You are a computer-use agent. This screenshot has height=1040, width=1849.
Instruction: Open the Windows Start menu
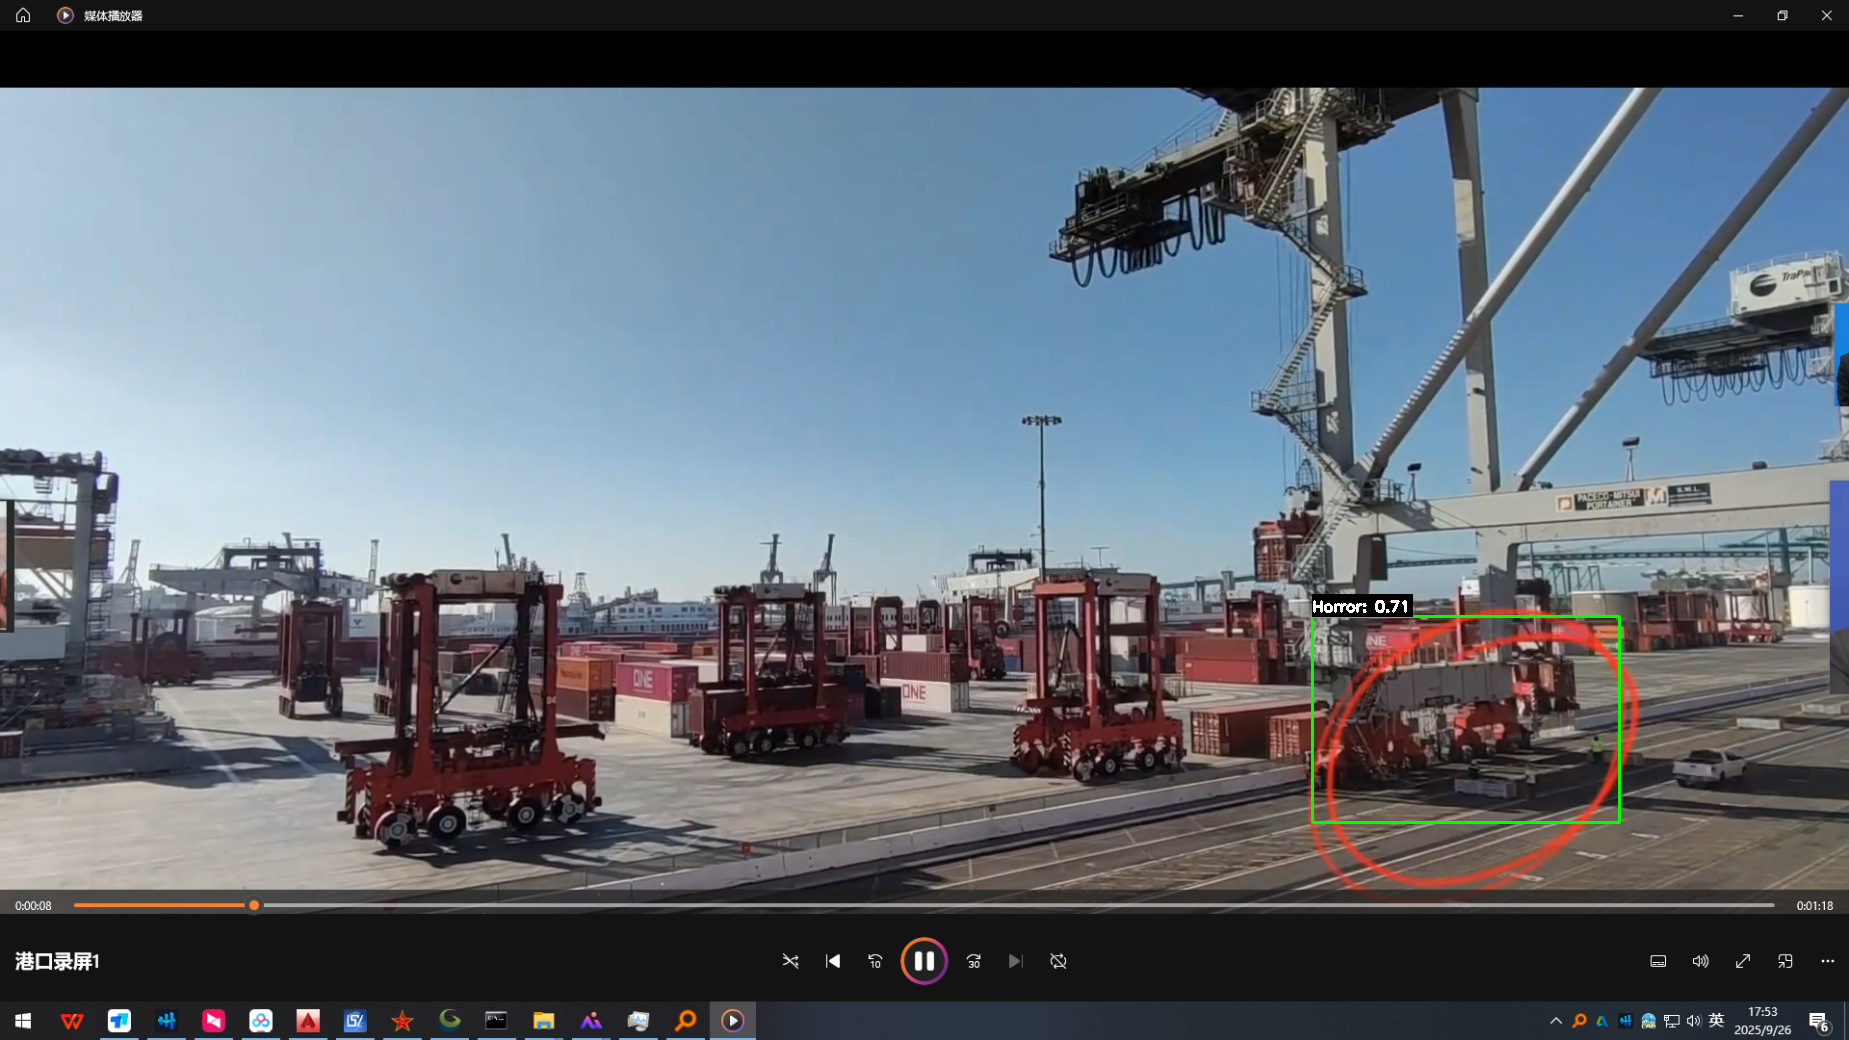tap(23, 1021)
